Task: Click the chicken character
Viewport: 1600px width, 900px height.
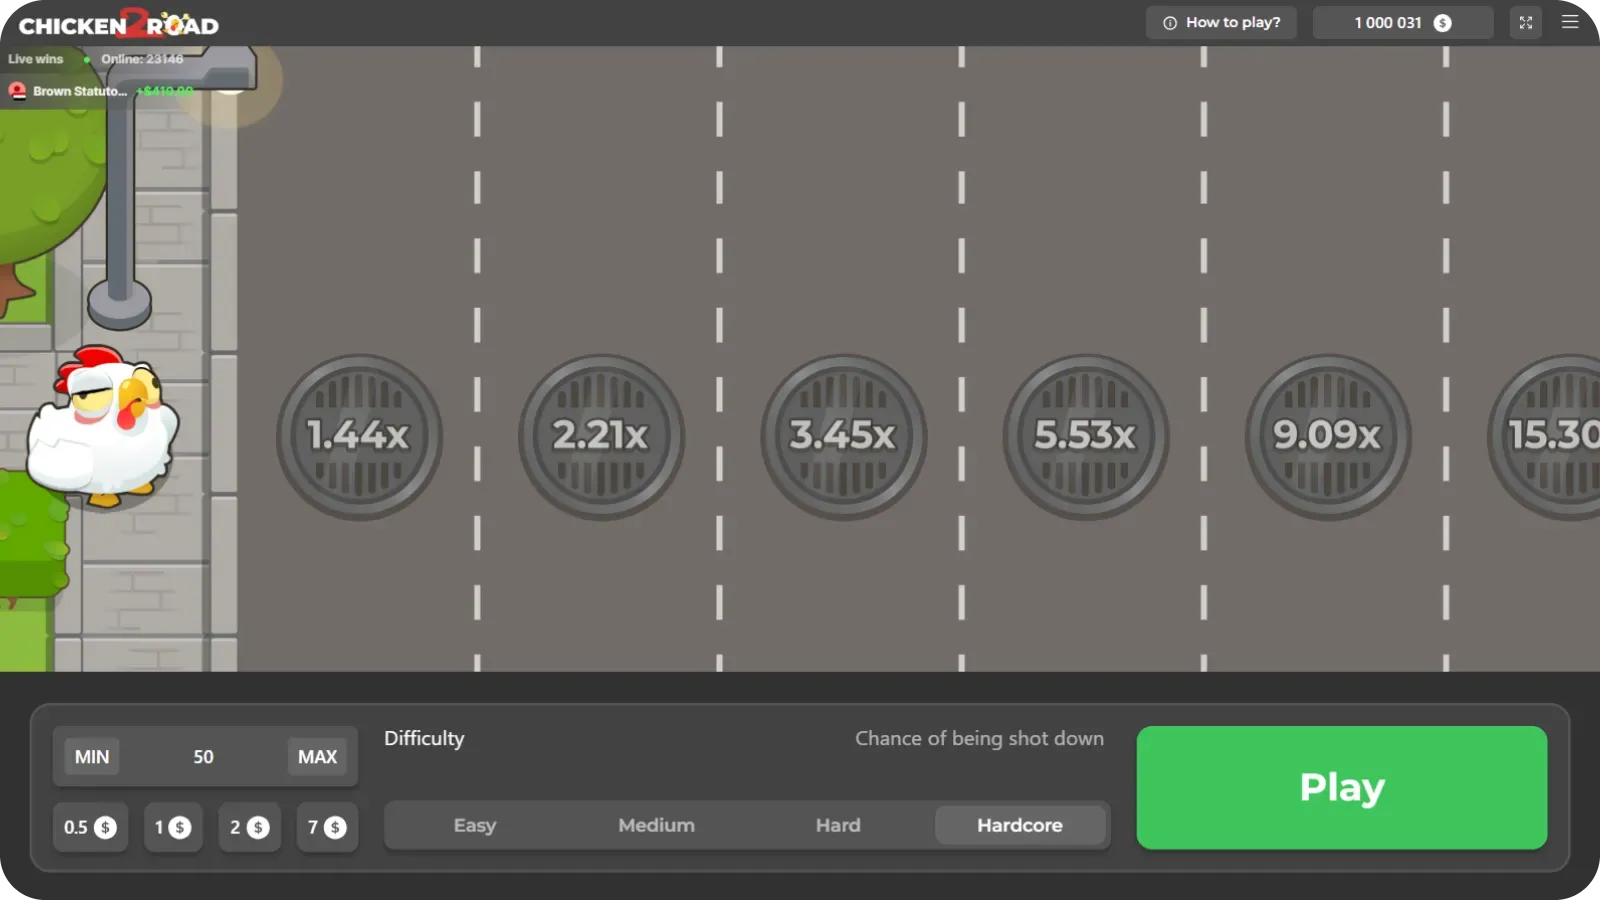Action: click(x=103, y=430)
